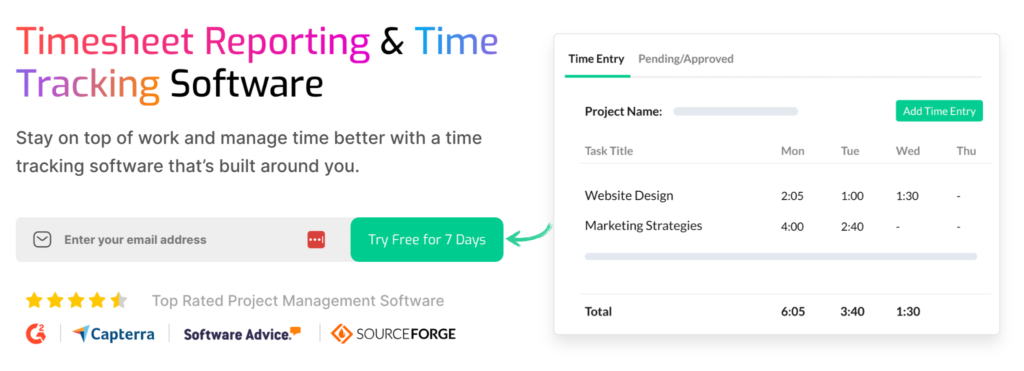Click the Add Time Entry button
The height and width of the screenshot is (371, 1024).
point(939,111)
